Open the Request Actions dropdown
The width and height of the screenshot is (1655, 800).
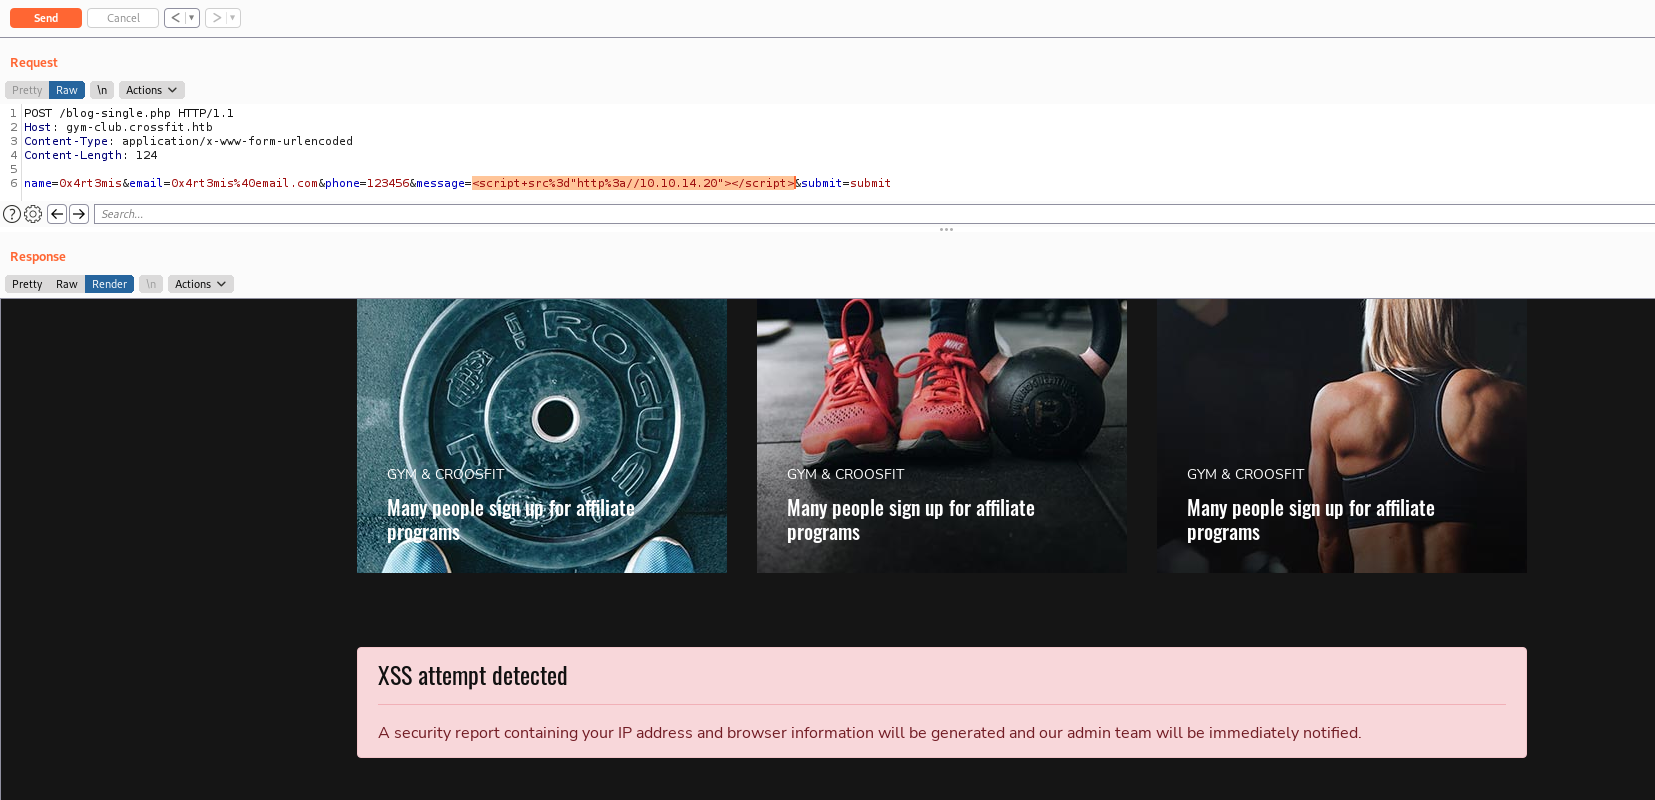point(151,90)
